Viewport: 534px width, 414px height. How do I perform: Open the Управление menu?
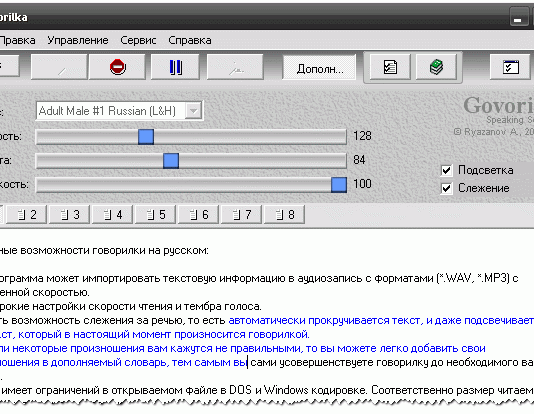point(78,40)
